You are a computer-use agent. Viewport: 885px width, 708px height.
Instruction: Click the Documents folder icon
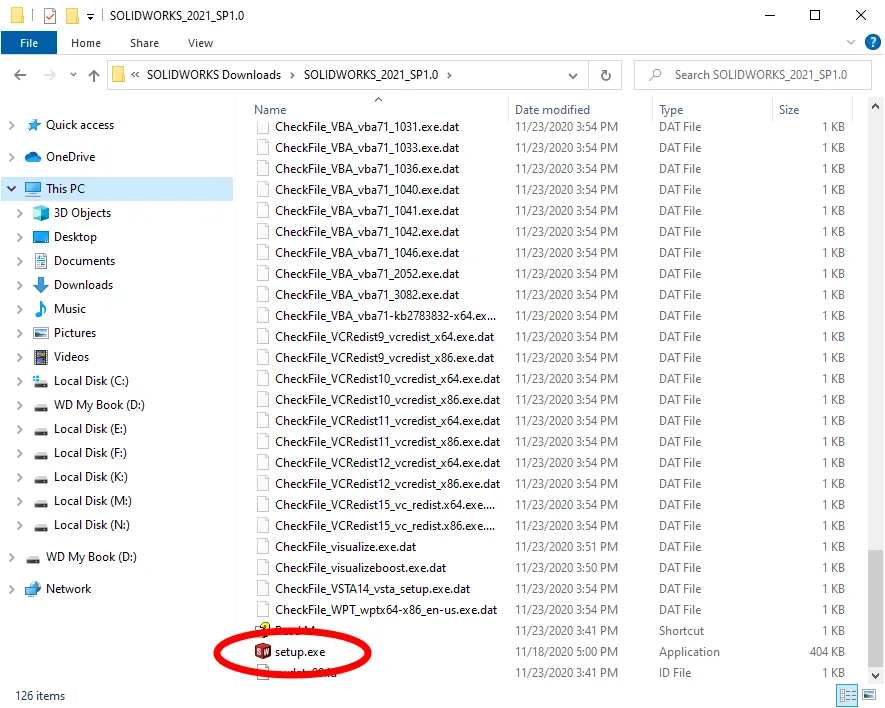(x=41, y=261)
